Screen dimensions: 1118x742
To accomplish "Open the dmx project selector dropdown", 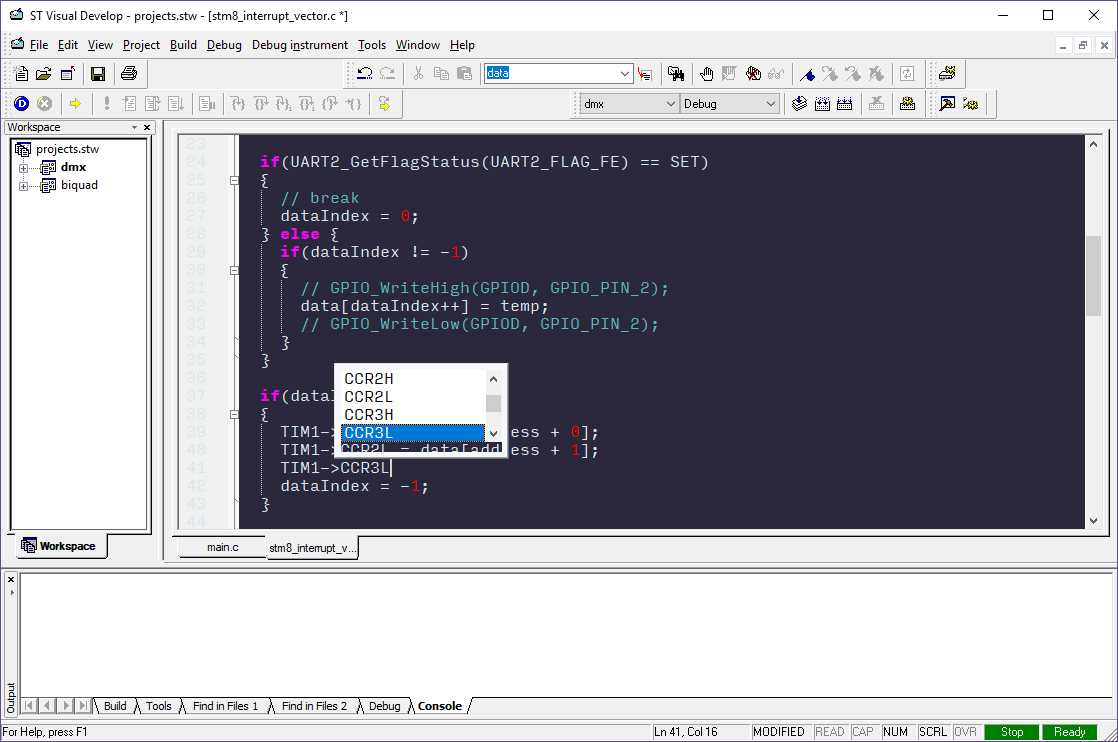I will (670, 104).
